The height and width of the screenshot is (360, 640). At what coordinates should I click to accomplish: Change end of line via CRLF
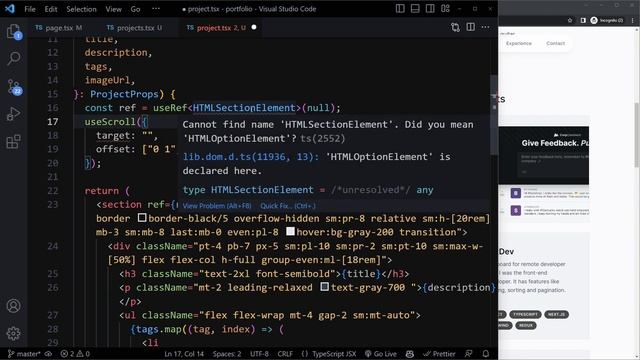click(x=285, y=354)
